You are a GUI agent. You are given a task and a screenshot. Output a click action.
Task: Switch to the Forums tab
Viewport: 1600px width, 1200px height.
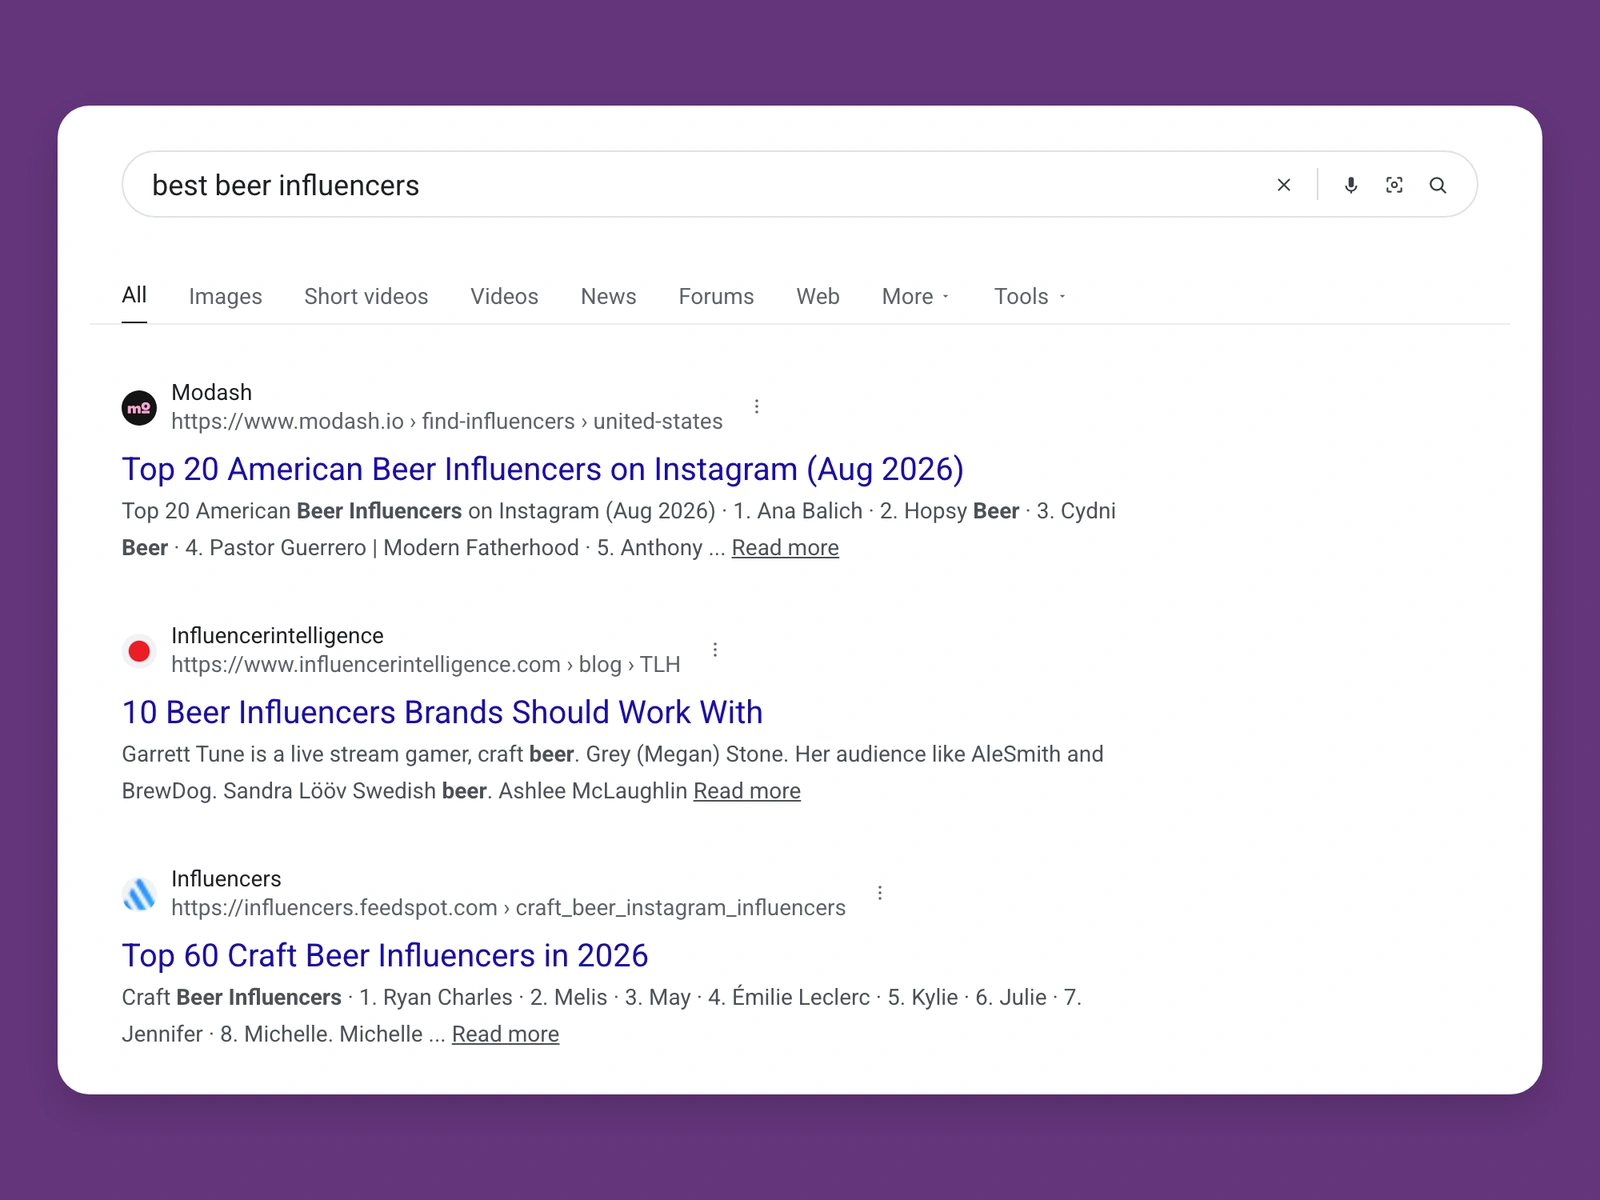pyautogui.click(x=716, y=296)
